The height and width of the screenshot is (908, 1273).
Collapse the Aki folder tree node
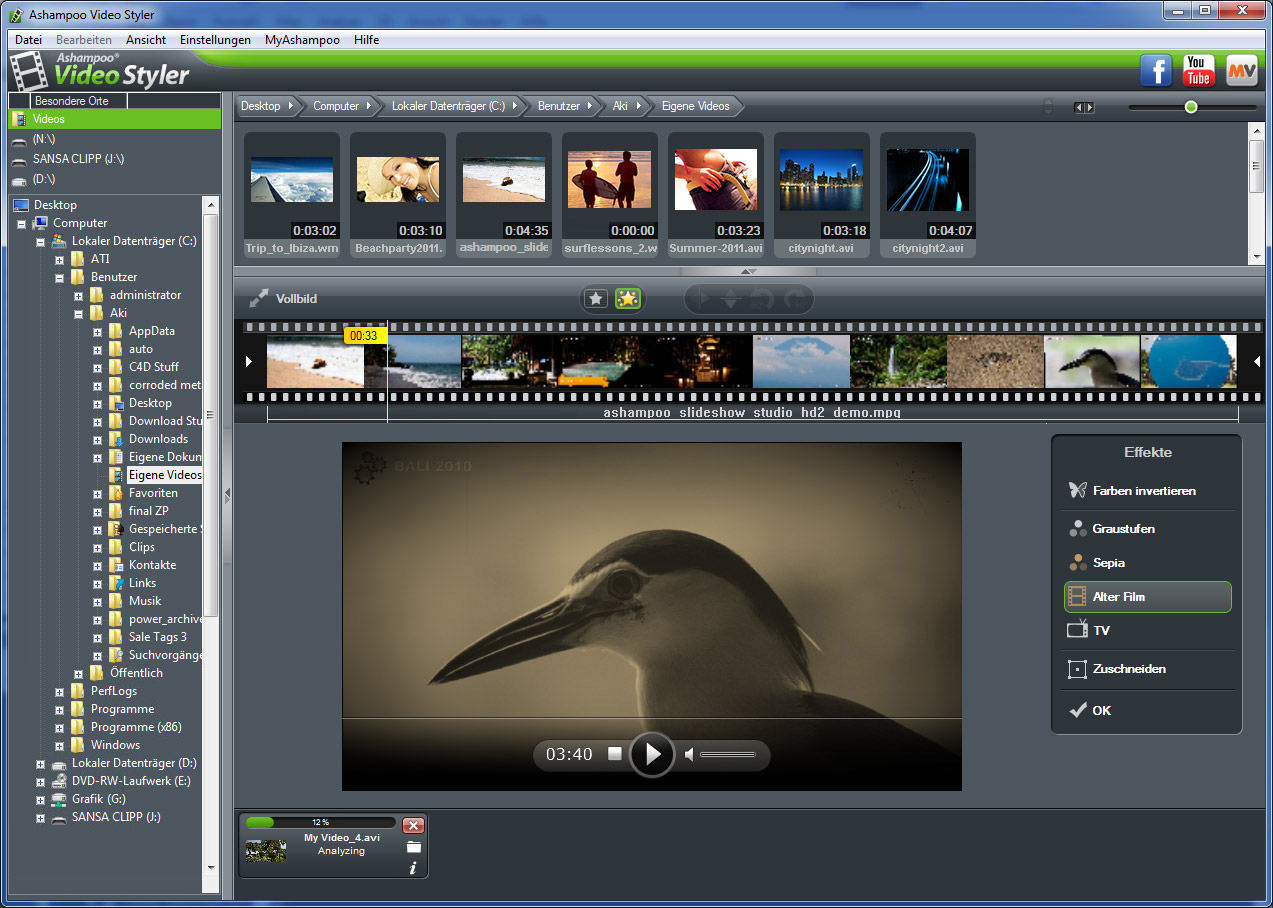79,313
